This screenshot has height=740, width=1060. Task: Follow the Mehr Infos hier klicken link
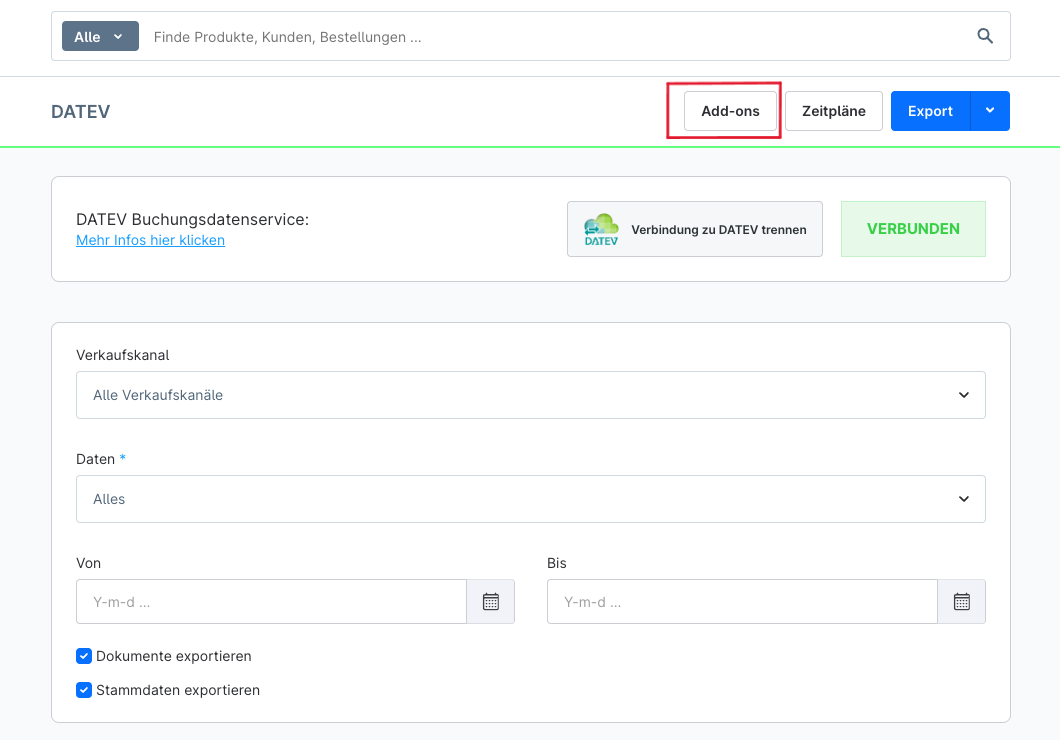pos(150,241)
